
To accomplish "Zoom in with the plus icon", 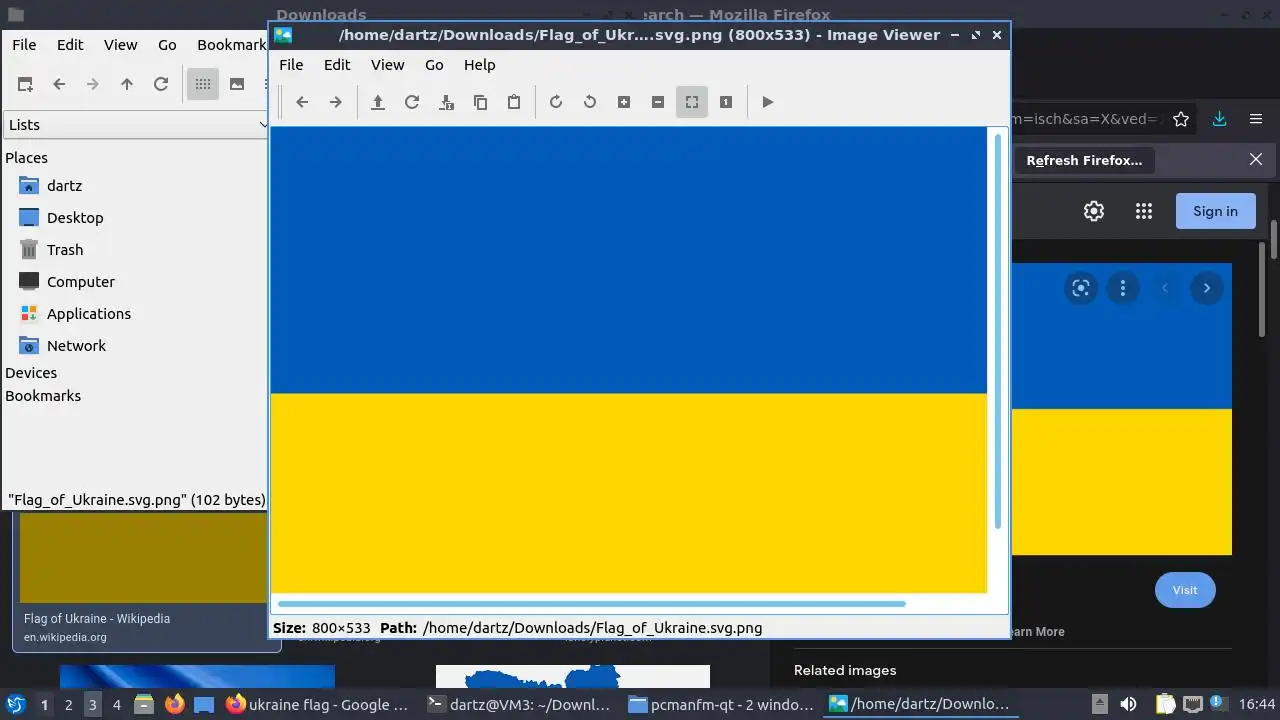I will click(x=624, y=102).
